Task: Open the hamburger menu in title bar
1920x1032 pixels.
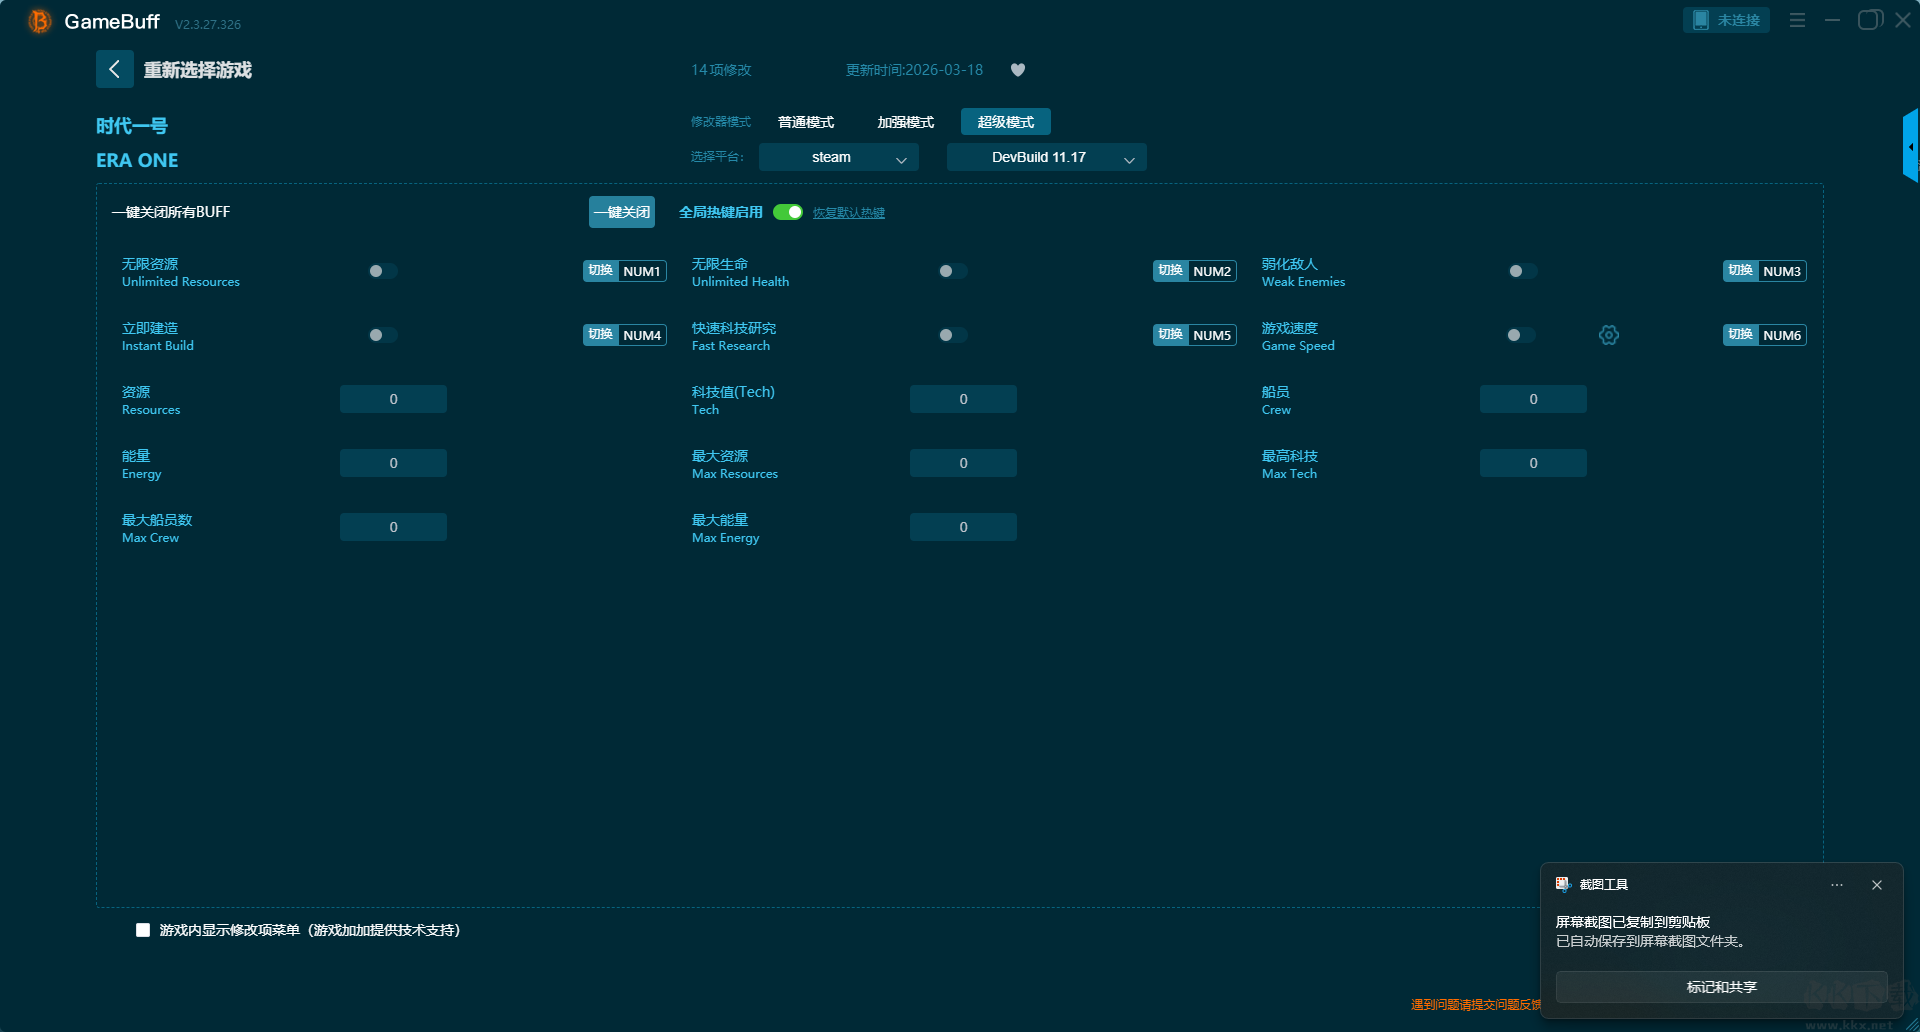Action: pyautogui.click(x=1797, y=20)
